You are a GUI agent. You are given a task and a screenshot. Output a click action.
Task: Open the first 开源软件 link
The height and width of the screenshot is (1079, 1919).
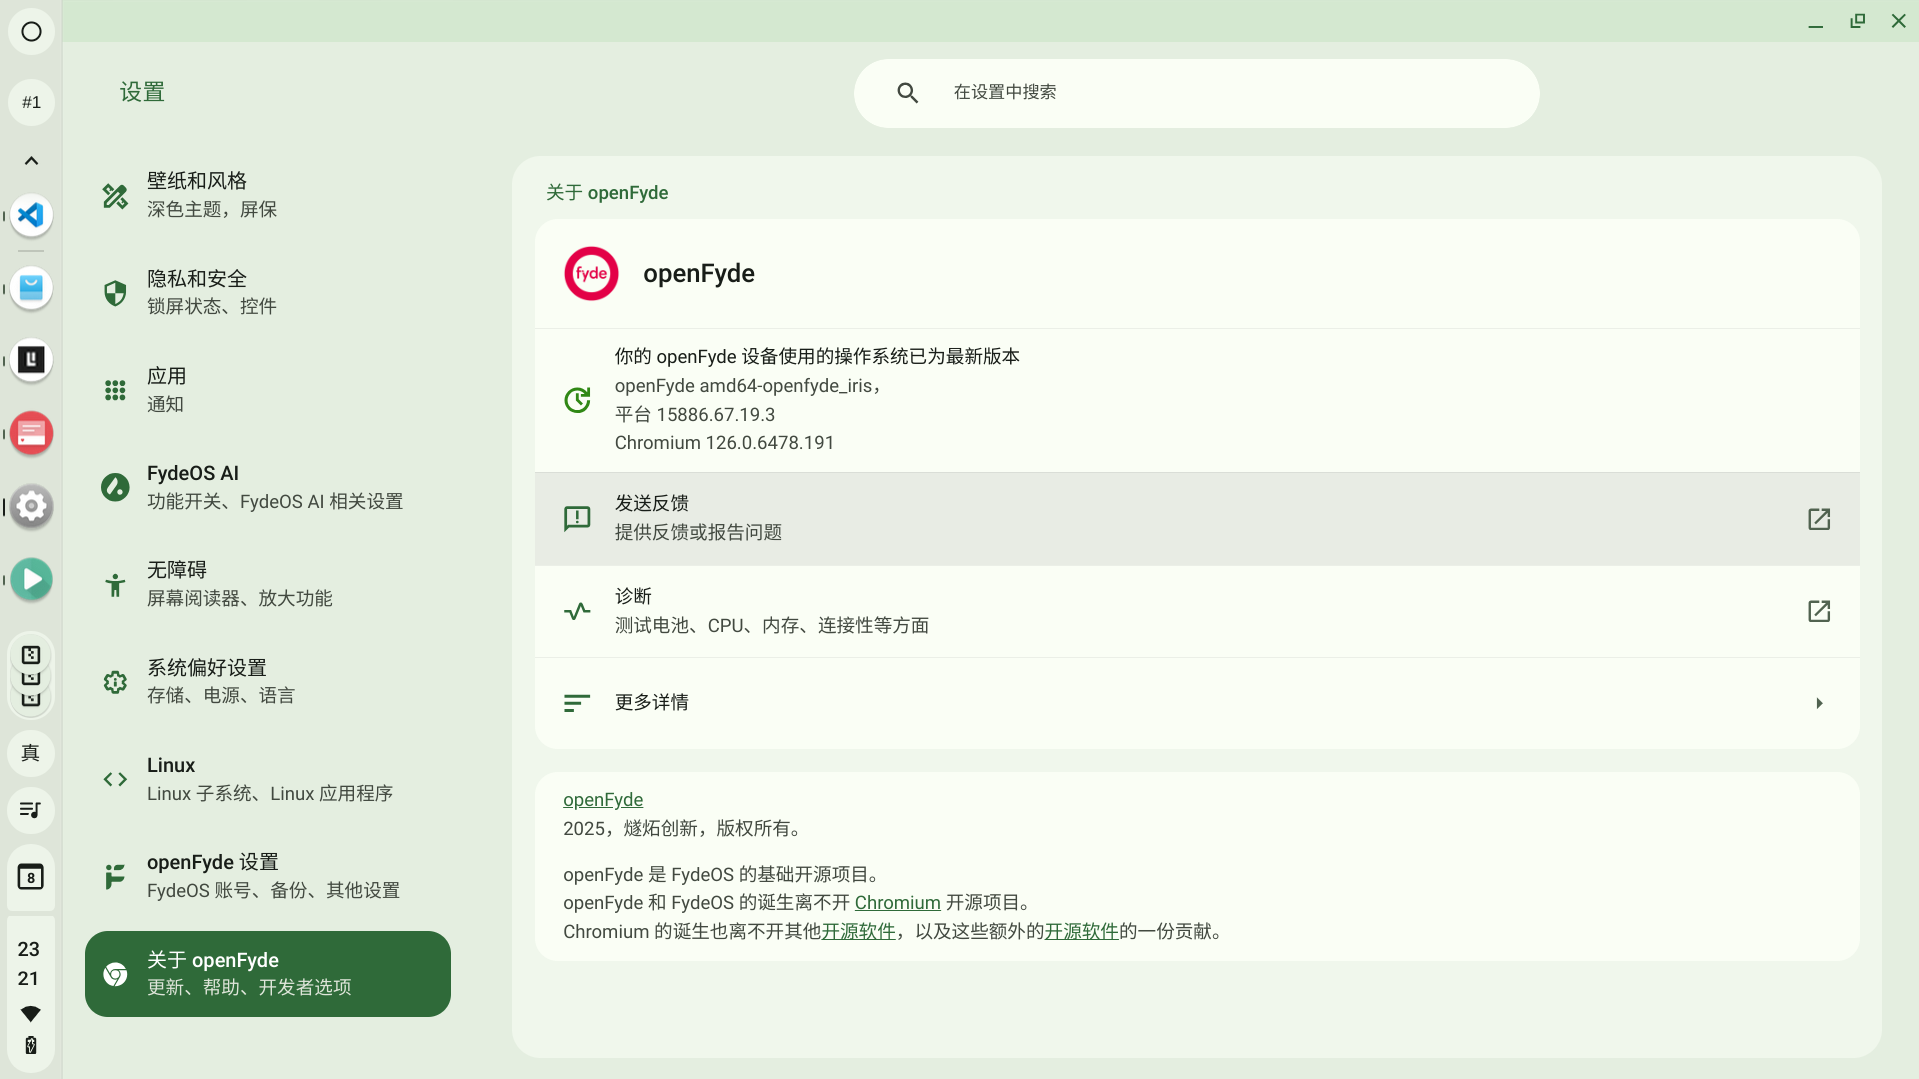[x=858, y=932]
